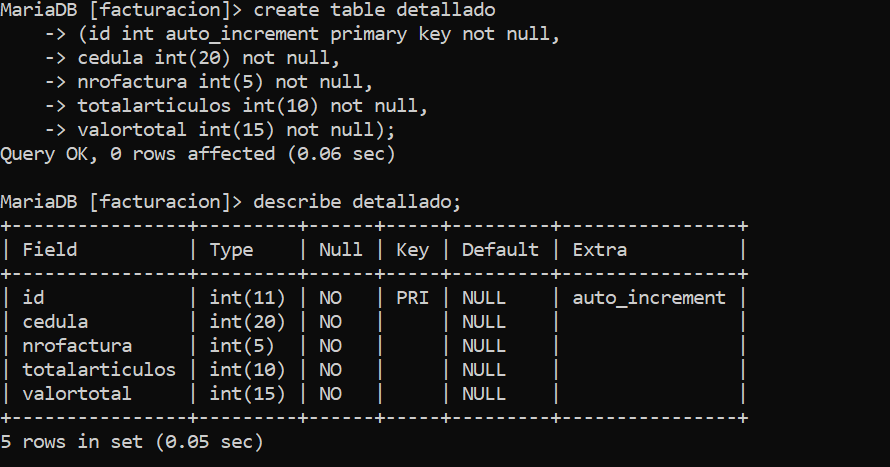Viewport: 890px width, 467px height.
Task: Click the 'auto_increment' value in Extra column
Action: (649, 297)
